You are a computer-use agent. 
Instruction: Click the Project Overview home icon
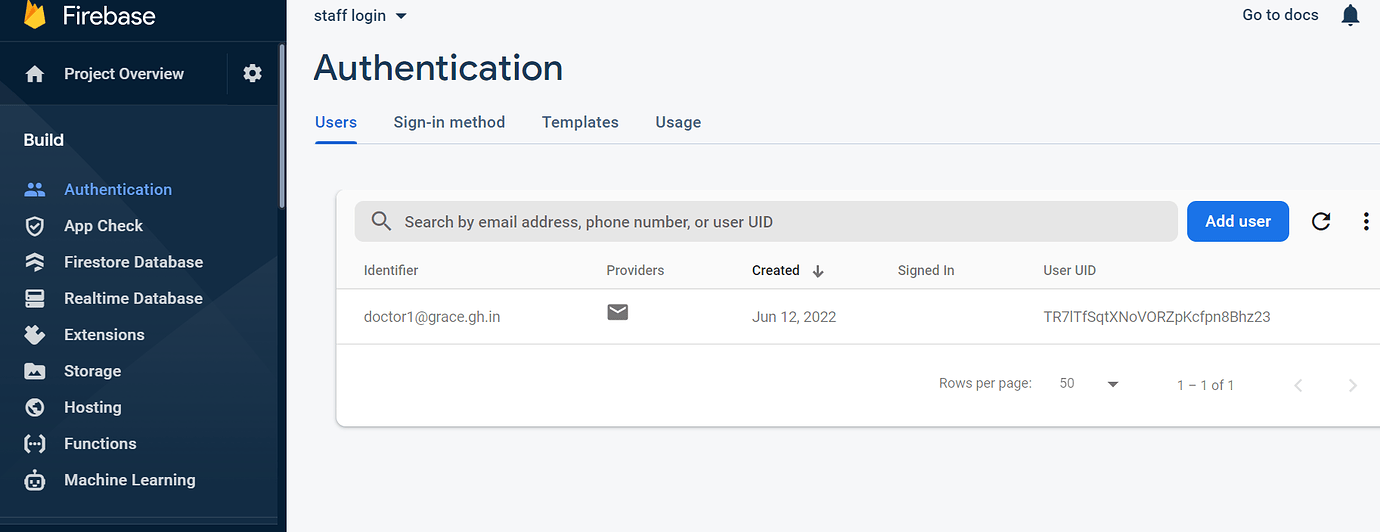[x=35, y=74]
